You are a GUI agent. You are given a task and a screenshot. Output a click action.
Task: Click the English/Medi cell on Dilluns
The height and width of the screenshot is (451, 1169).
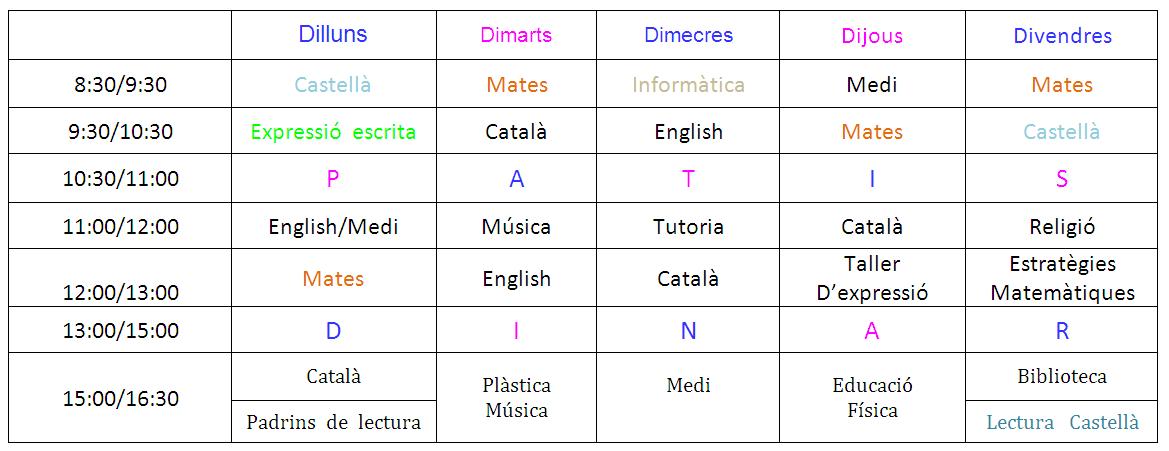pyautogui.click(x=333, y=227)
